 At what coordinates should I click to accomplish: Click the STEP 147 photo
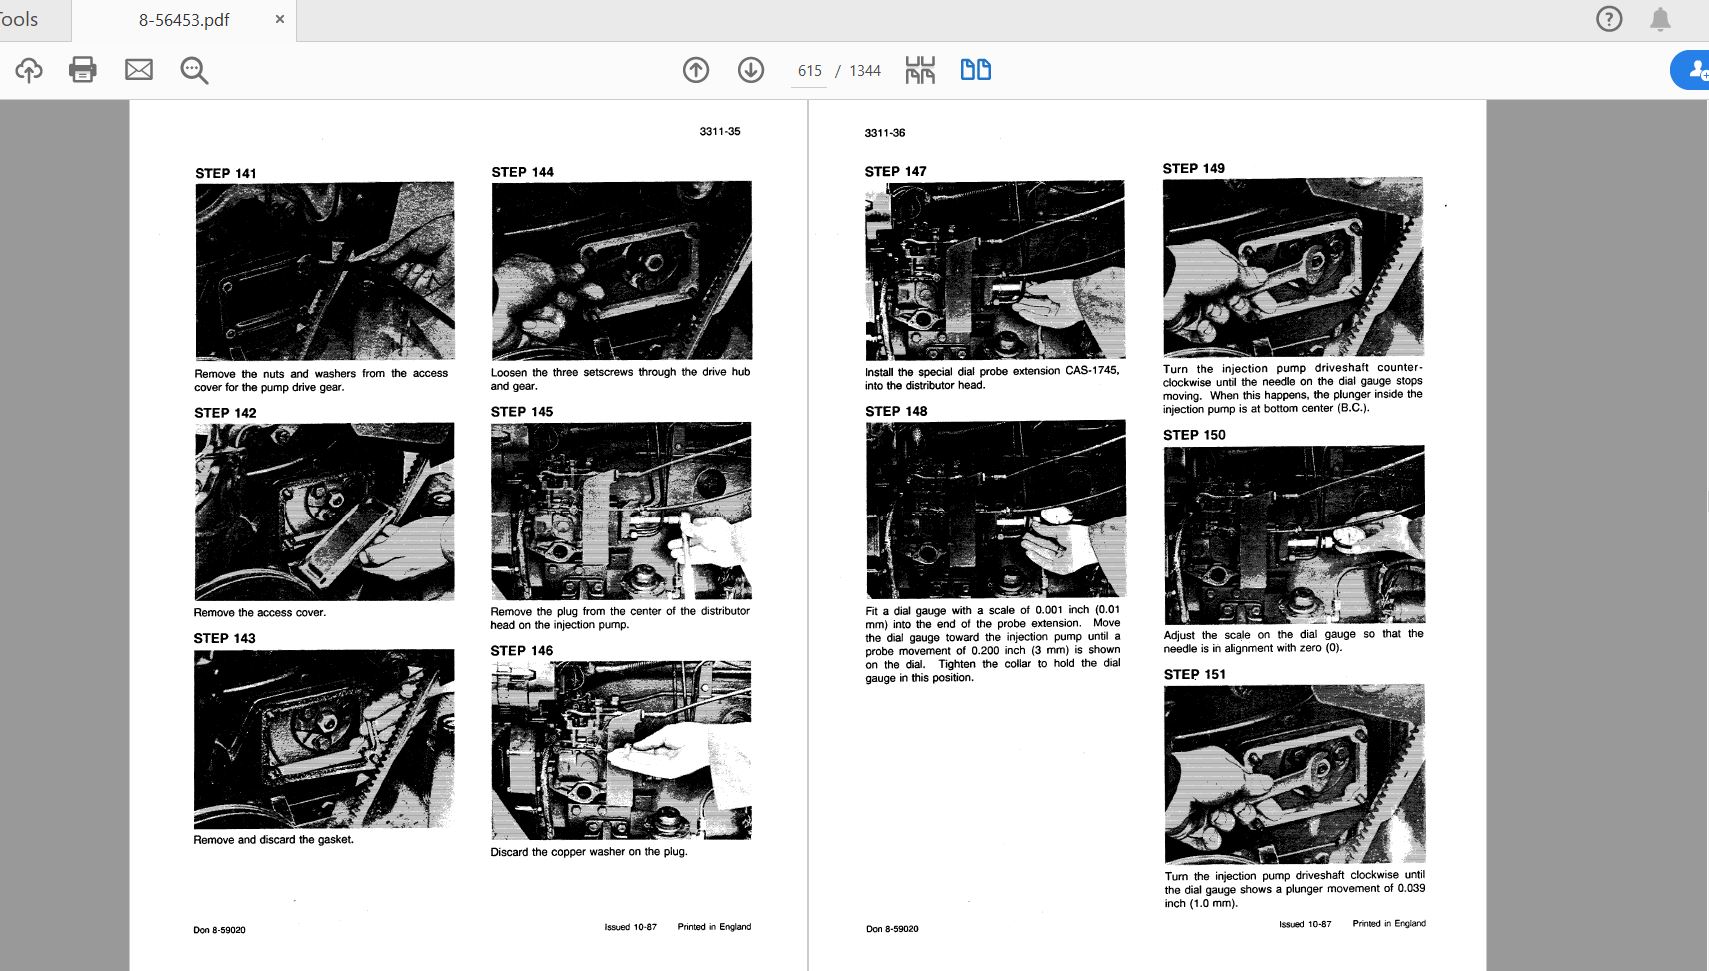pos(995,270)
